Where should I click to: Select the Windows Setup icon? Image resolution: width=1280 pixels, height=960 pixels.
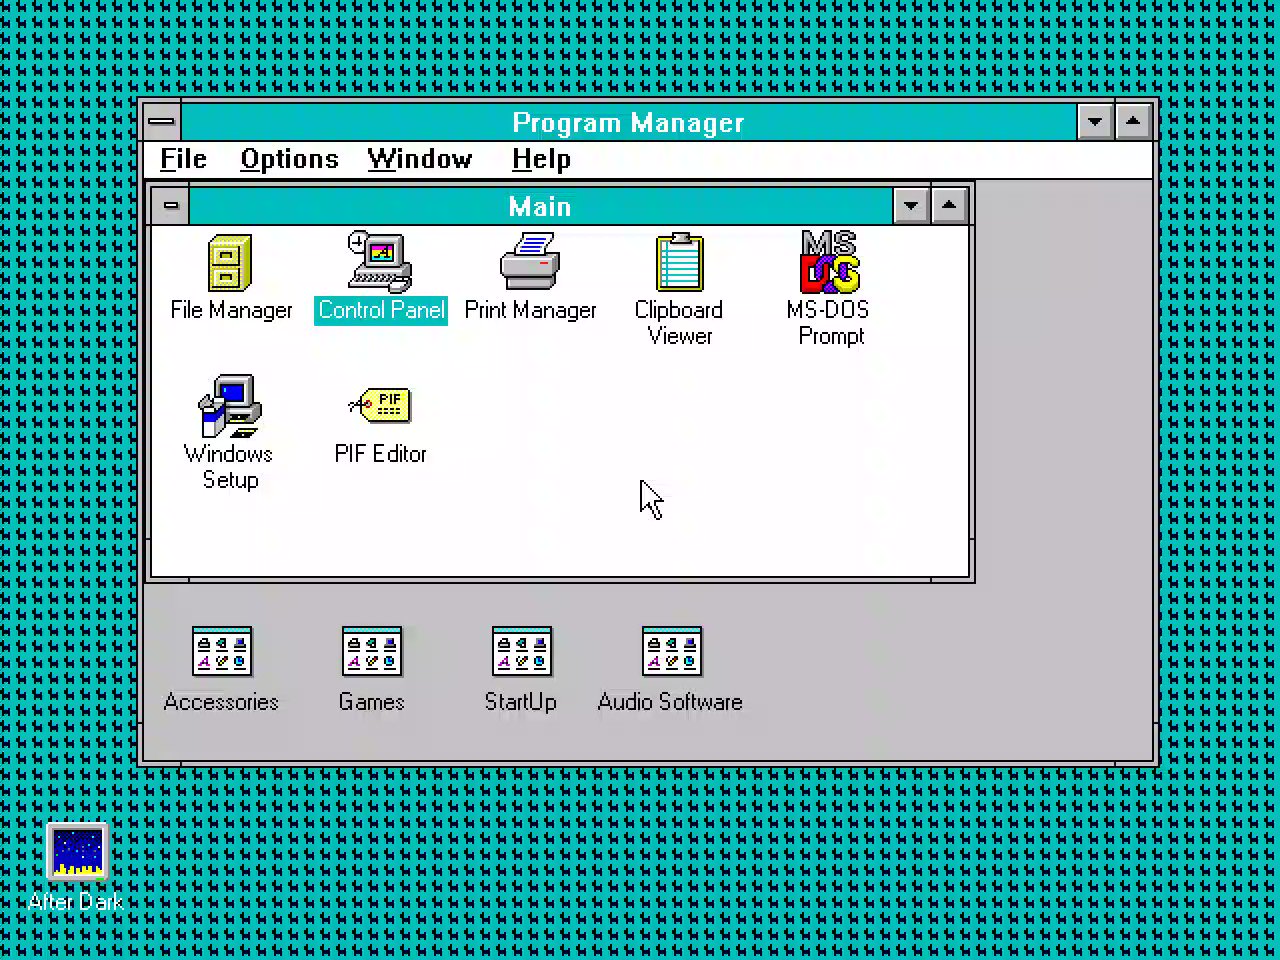click(230, 406)
